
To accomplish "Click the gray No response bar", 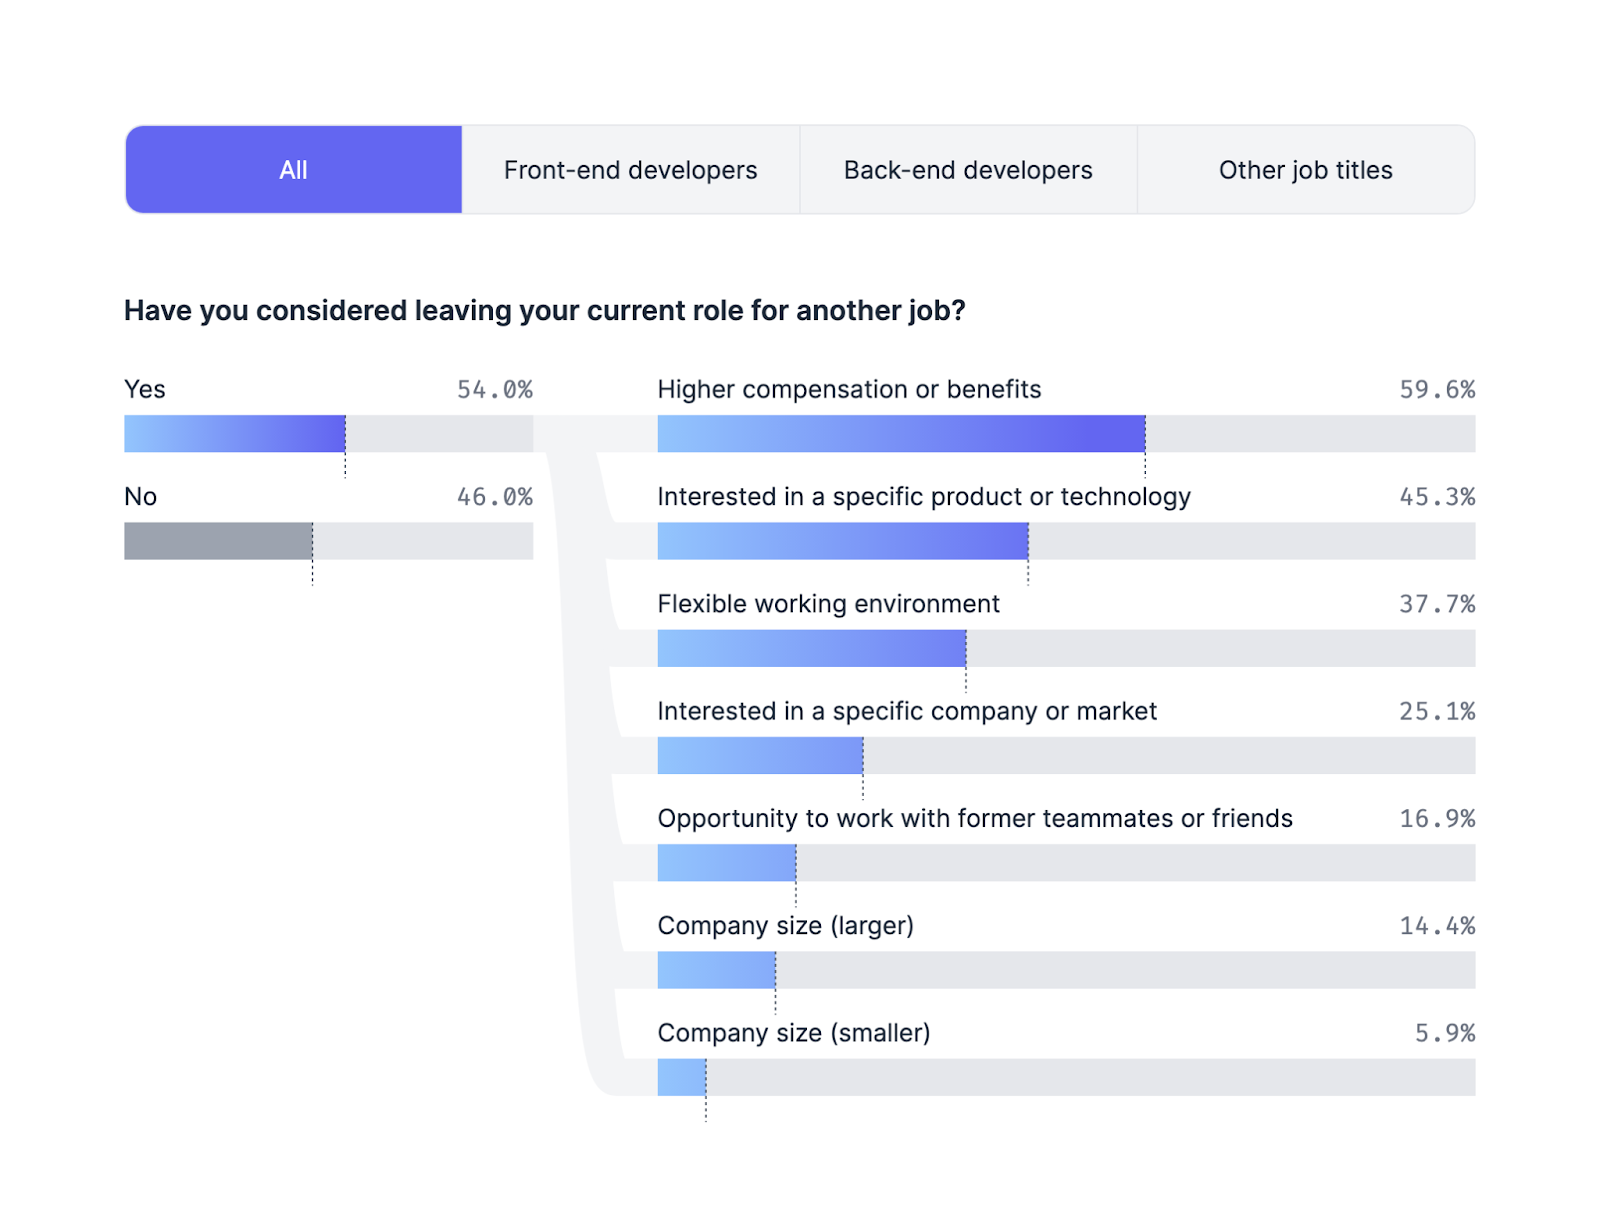I will click(218, 541).
